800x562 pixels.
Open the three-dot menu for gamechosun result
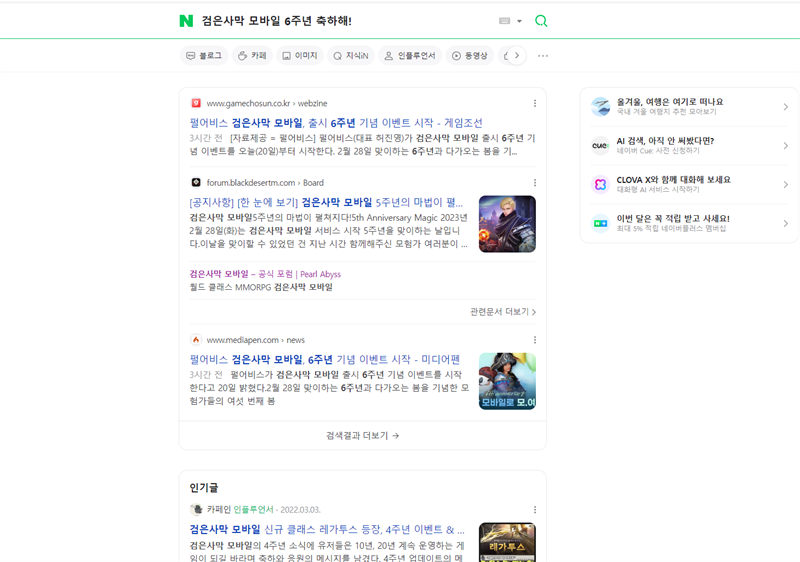tap(535, 103)
